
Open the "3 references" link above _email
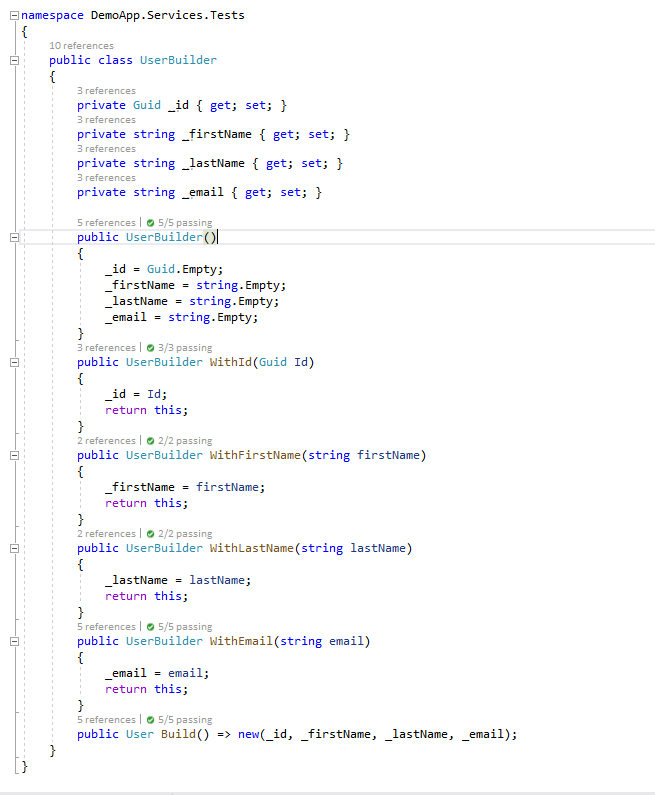105,178
